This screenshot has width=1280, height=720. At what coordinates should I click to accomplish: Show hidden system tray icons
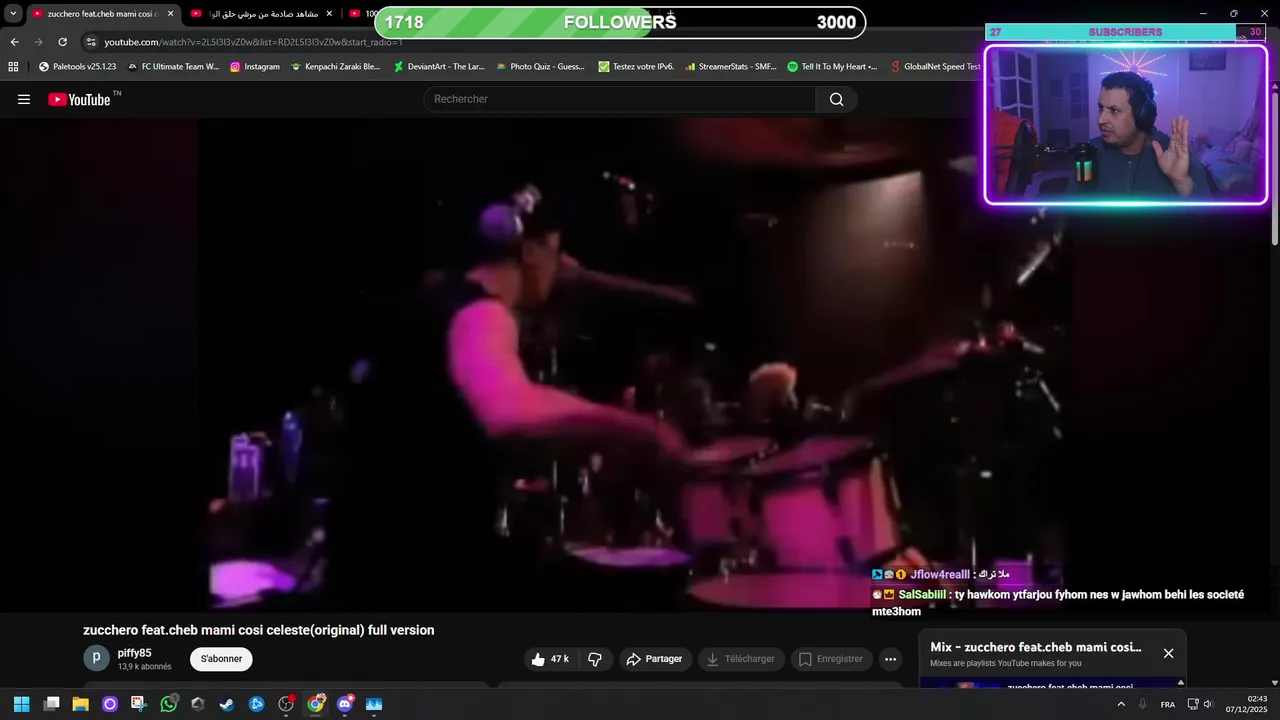click(x=1121, y=704)
